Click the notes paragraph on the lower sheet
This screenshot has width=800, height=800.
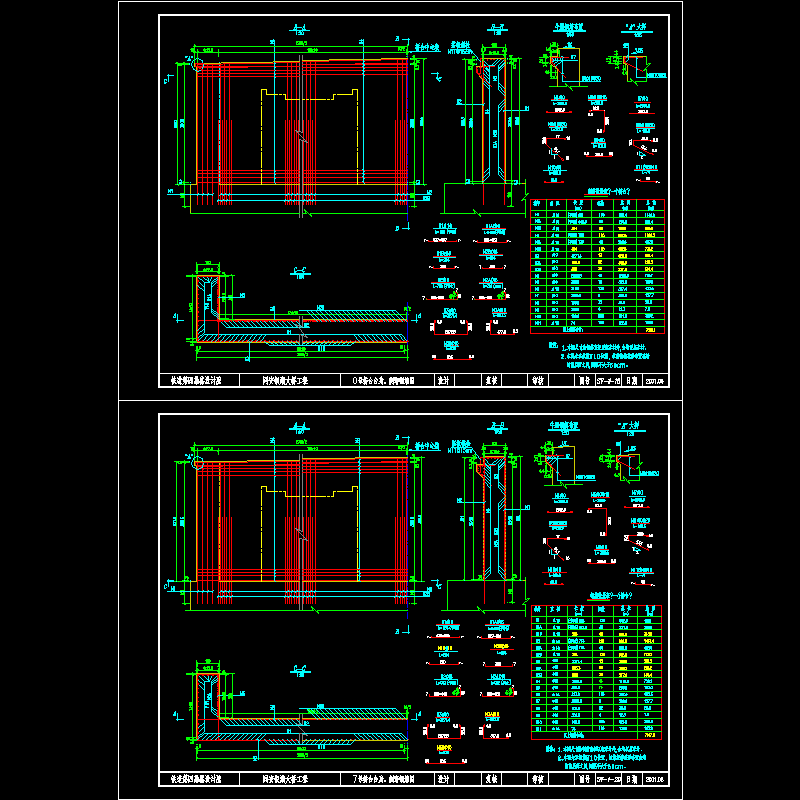(x=596, y=758)
